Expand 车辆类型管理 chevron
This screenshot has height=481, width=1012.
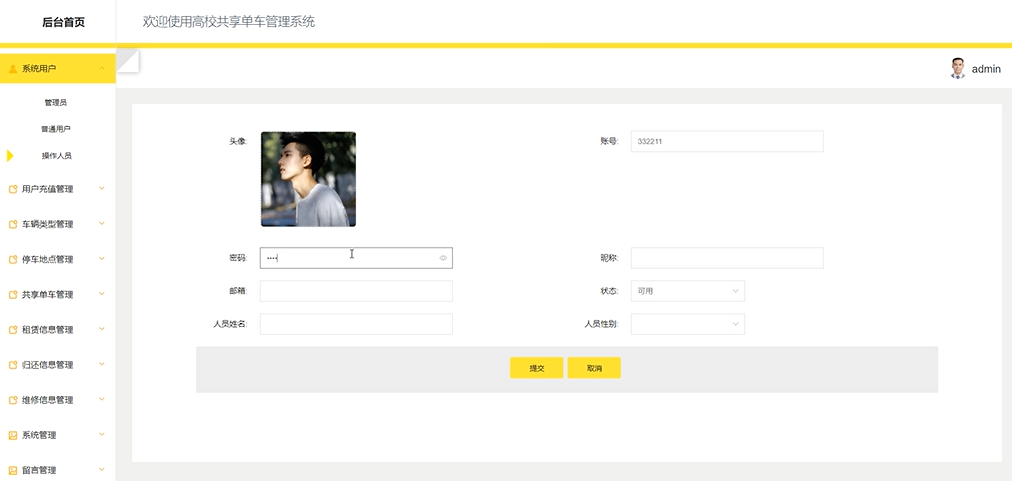102,223
